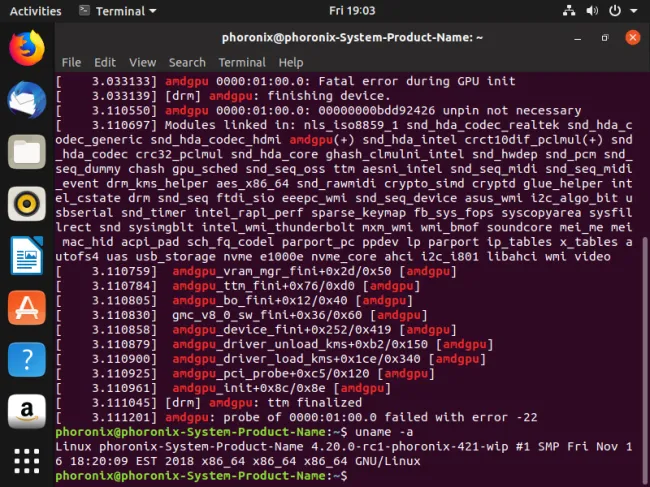Viewport: 650px width, 487px height.
Task: Open the File menu
Action: pyautogui.click(x=71, y=63)
